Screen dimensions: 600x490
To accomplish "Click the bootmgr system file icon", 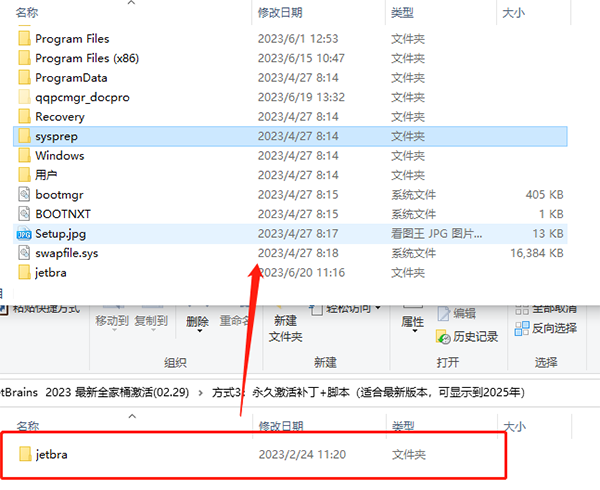I will (x=24, y=194).
